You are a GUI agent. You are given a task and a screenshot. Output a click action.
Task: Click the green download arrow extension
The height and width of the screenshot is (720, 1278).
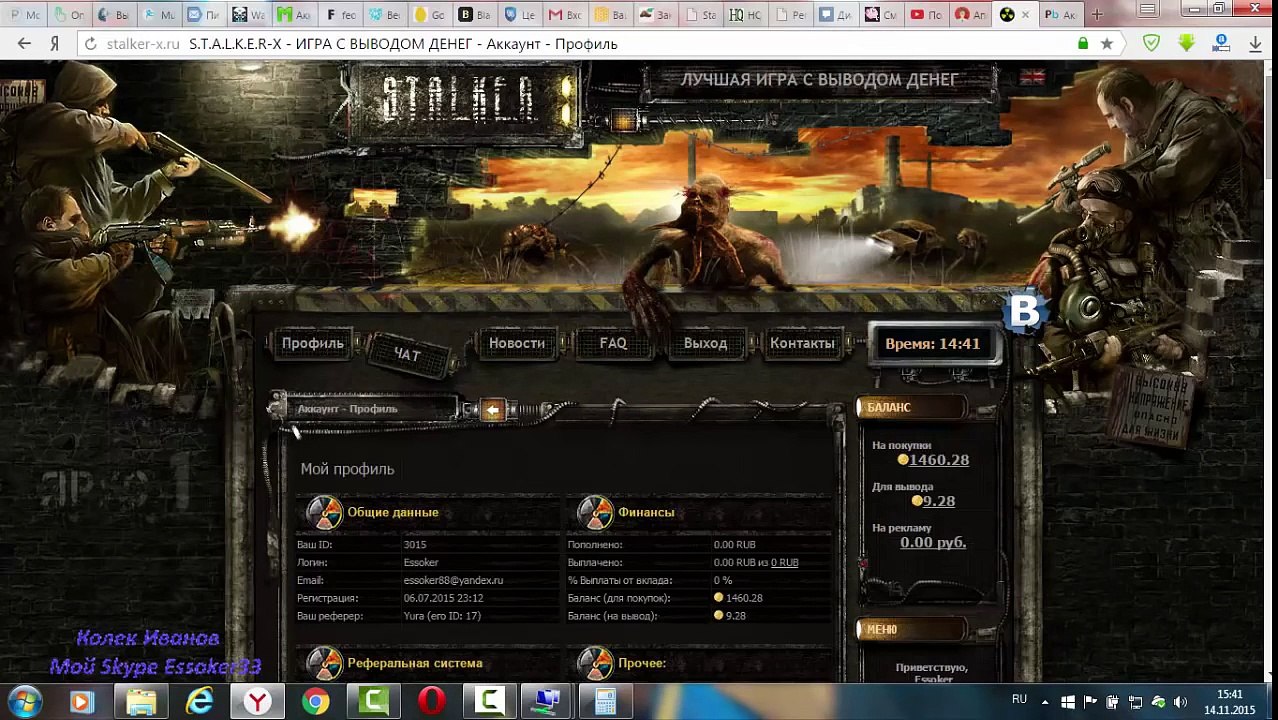click(1186, 43)
